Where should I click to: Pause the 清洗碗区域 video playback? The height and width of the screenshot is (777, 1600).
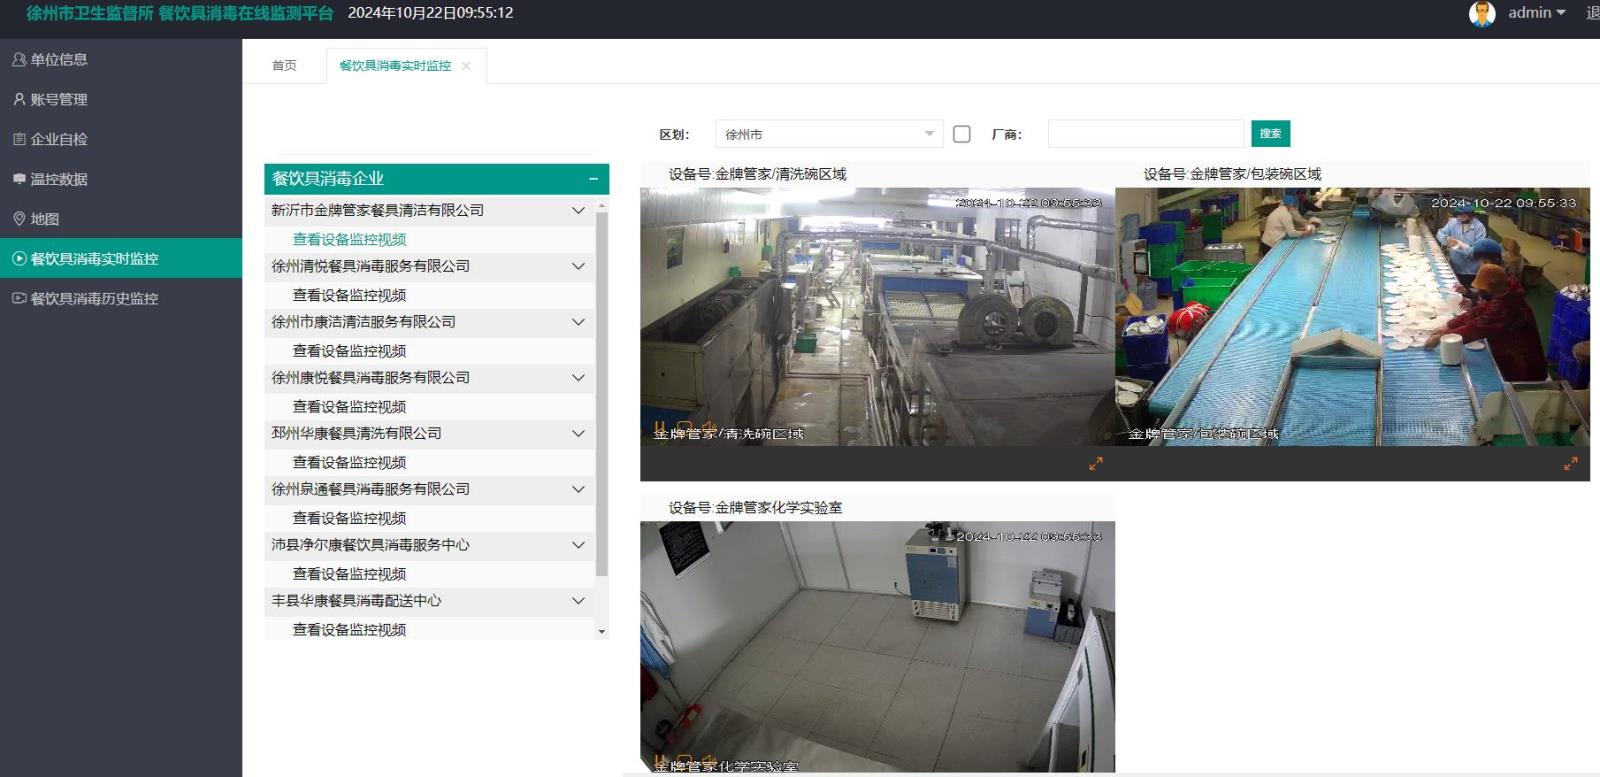pos(661,428)
